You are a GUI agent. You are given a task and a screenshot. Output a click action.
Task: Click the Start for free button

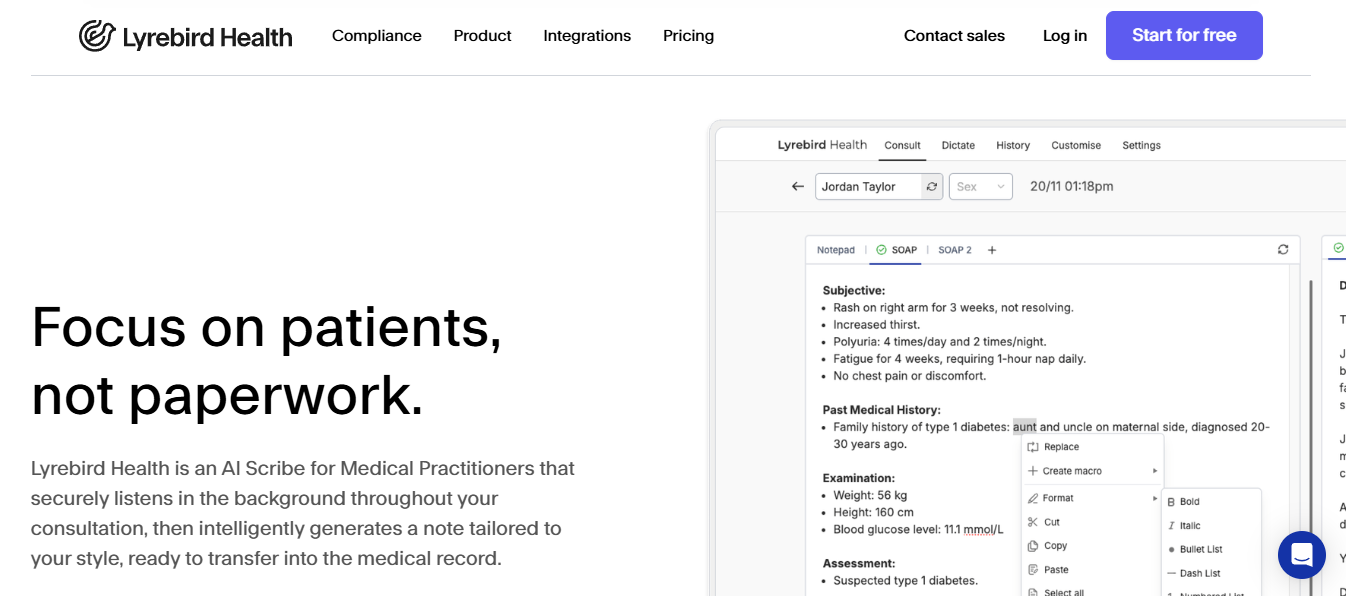click(x=1184, y=36)
